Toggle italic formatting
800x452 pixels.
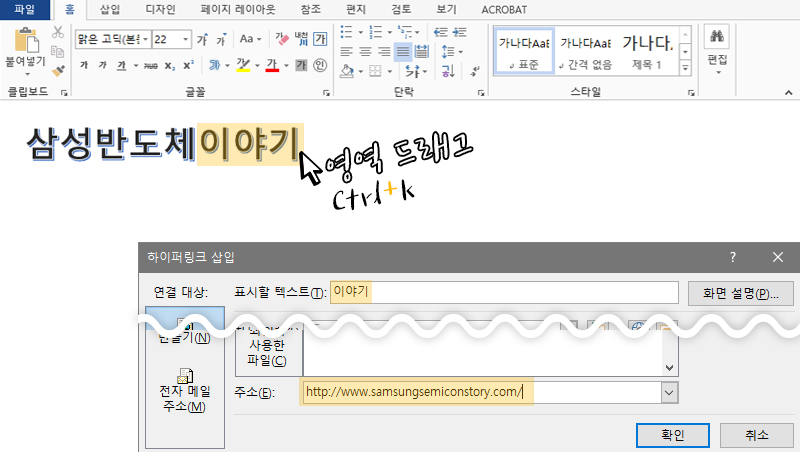click(103, 65)
